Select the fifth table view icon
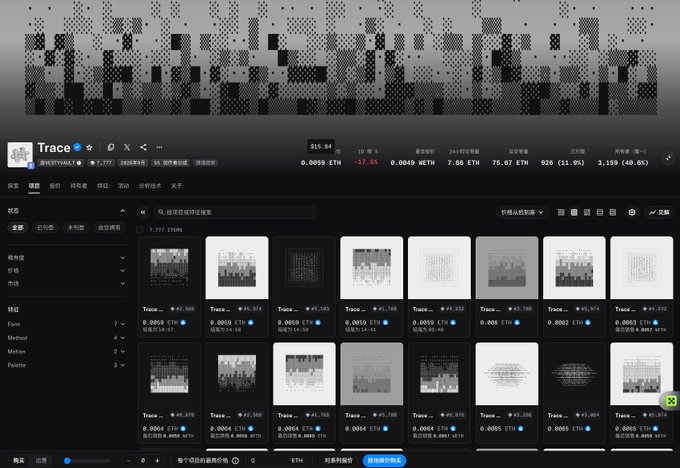 [613, 212]
